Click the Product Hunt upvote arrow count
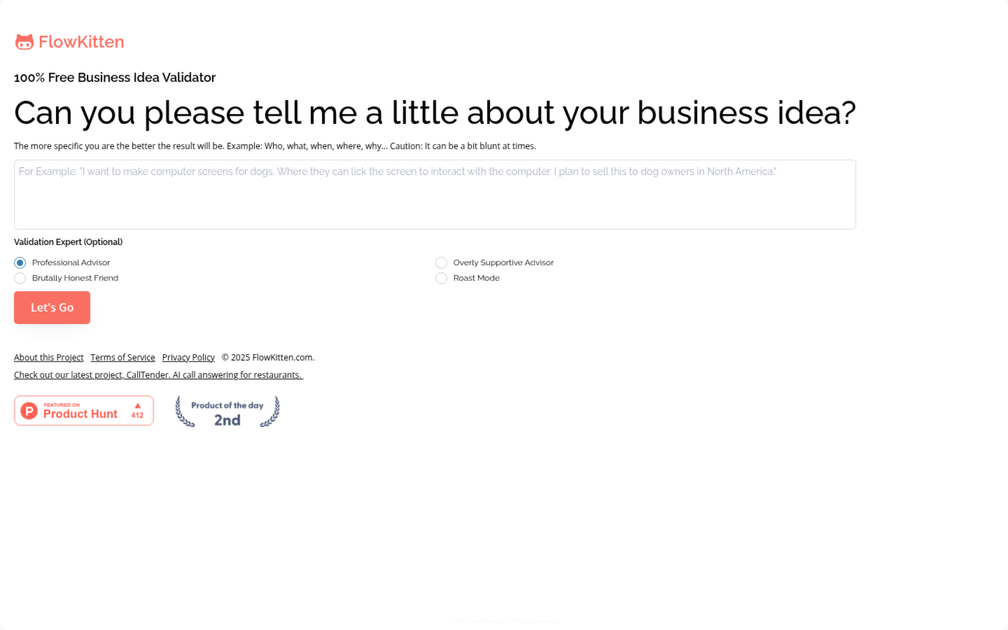 click(137, 411)
